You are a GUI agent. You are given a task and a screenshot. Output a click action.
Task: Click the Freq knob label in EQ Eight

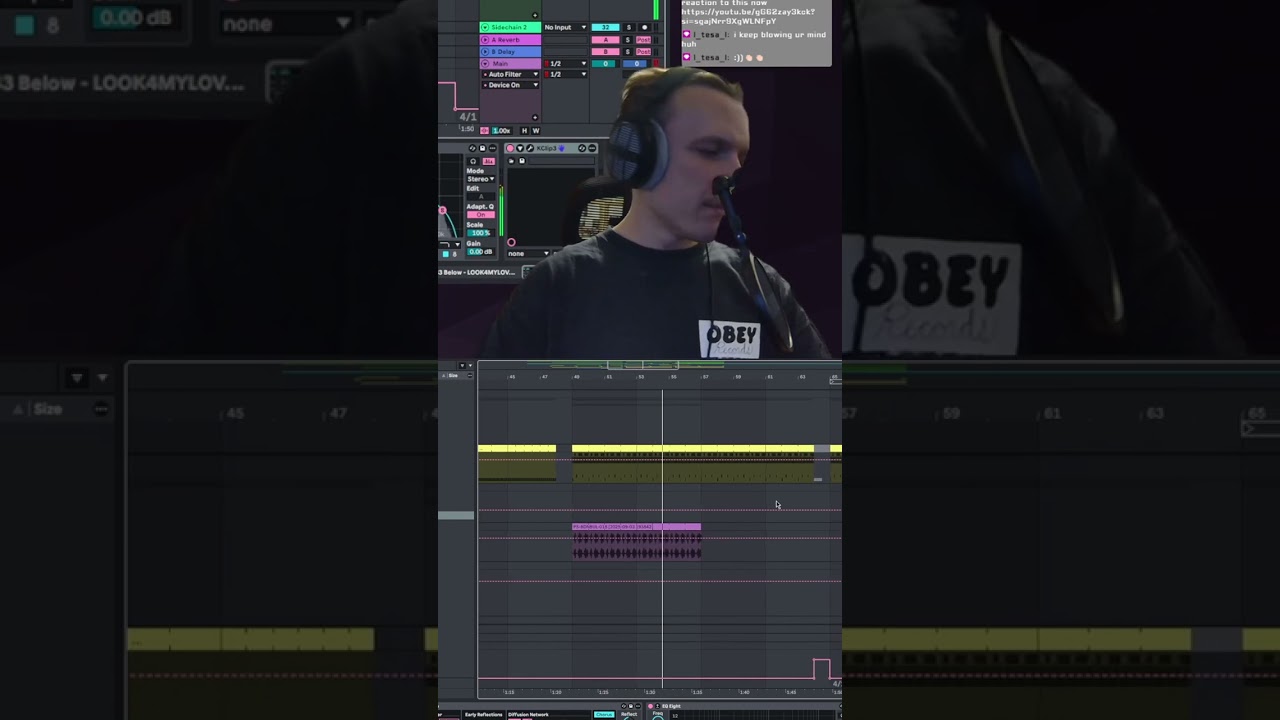click(658, 713)
